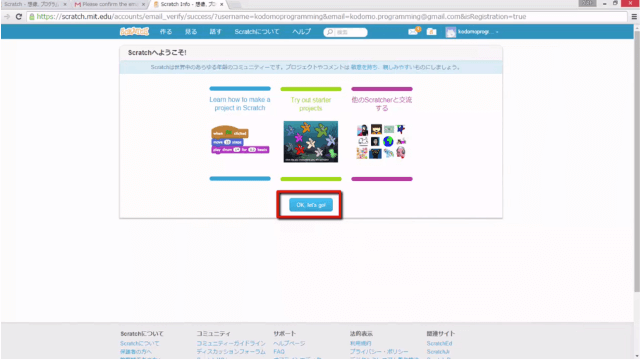640x360 pixels.
Task: Open the Scratchについて navigation item
Action: pyautogui.click(x=257, y=32)
